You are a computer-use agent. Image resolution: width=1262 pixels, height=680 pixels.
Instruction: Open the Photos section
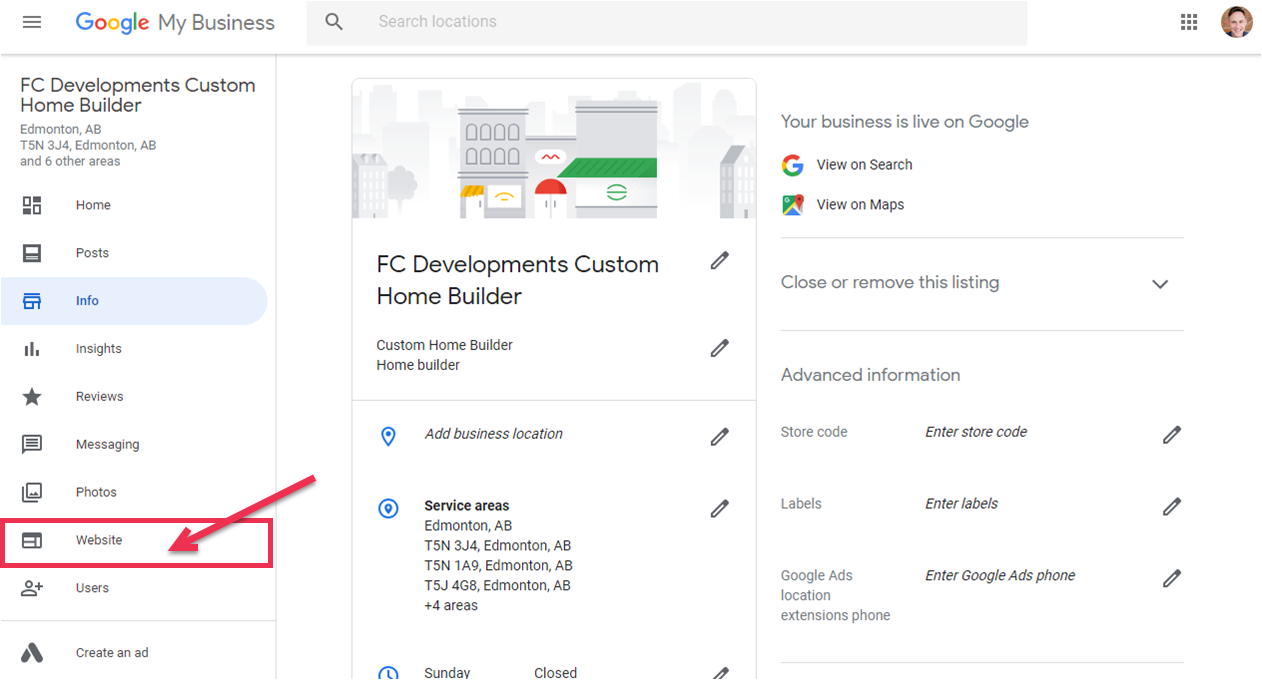point(96,492)
